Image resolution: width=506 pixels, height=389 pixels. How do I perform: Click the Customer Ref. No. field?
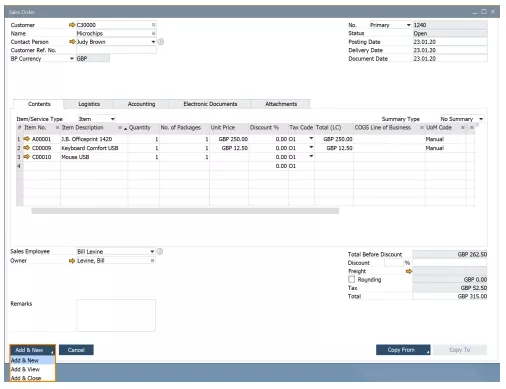tap(116, 50)
